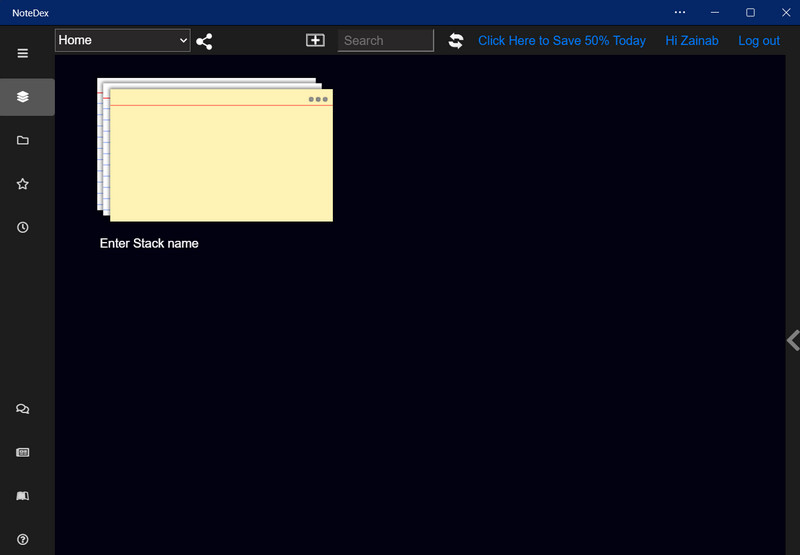
Task: Open the hamburger navigation menu
Action: tap(22, 53)
